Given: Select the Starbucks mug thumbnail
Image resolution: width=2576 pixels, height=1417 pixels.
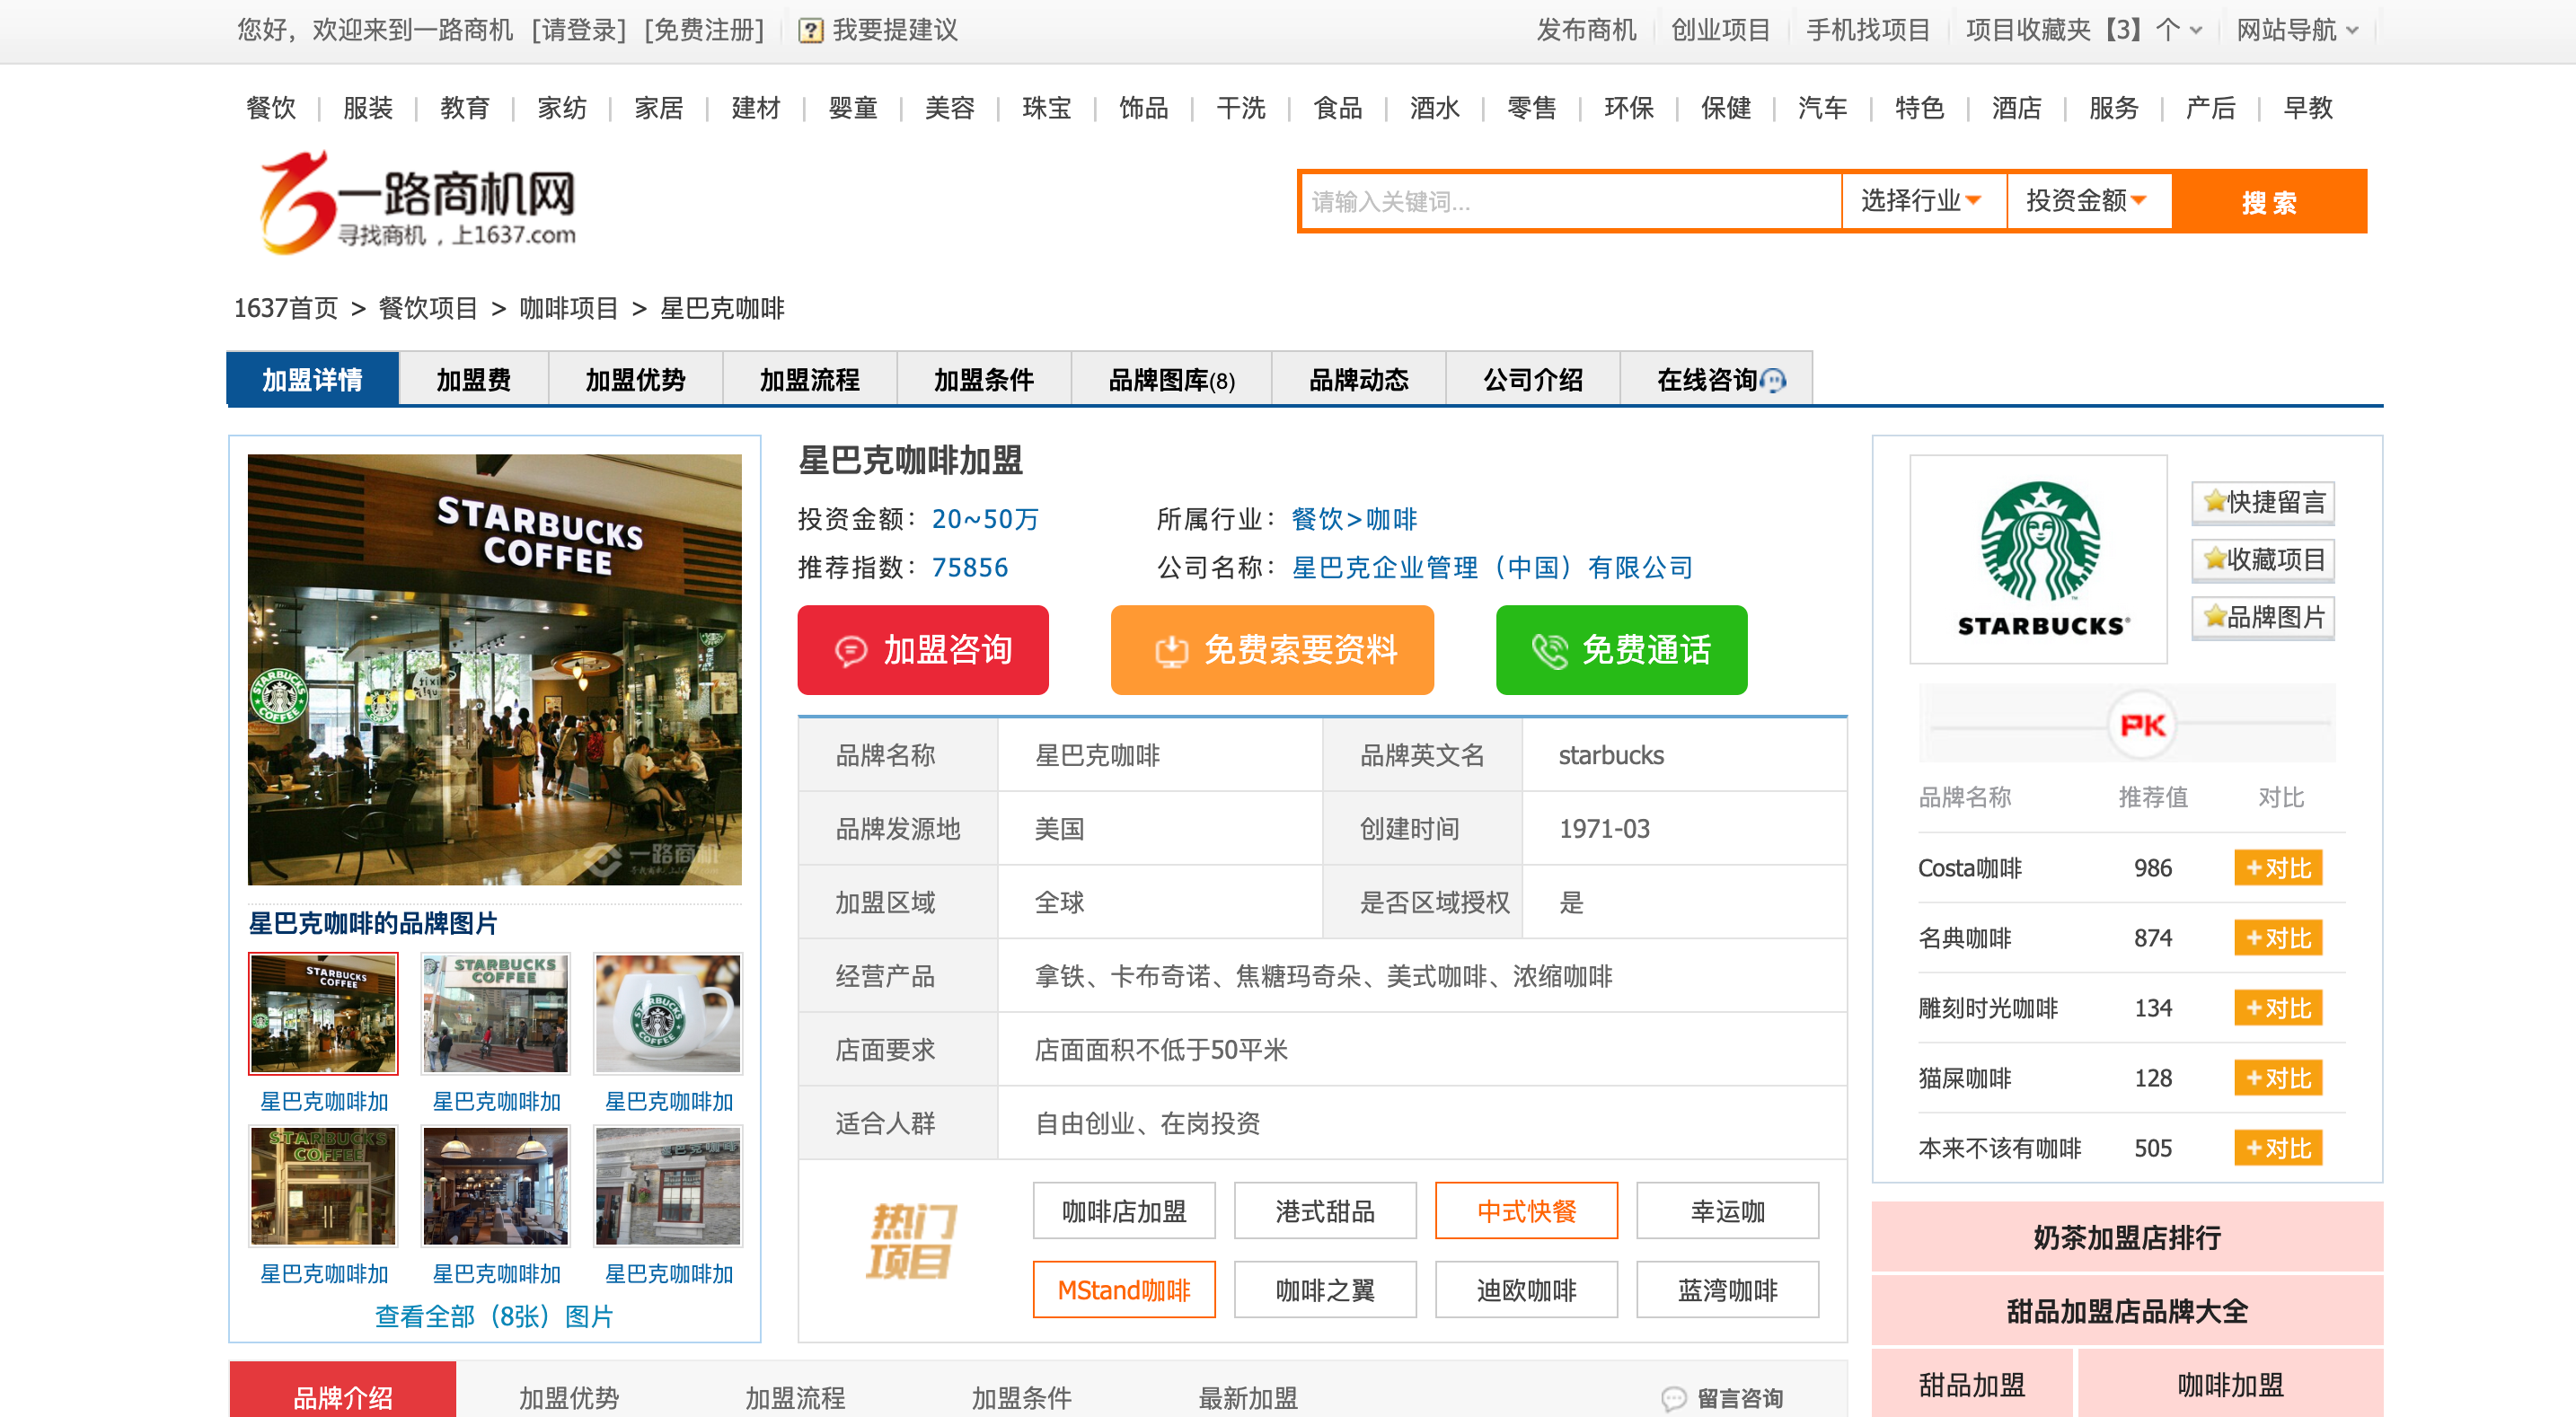Looking at the screenshot, I should click(x=668, y=1014).
